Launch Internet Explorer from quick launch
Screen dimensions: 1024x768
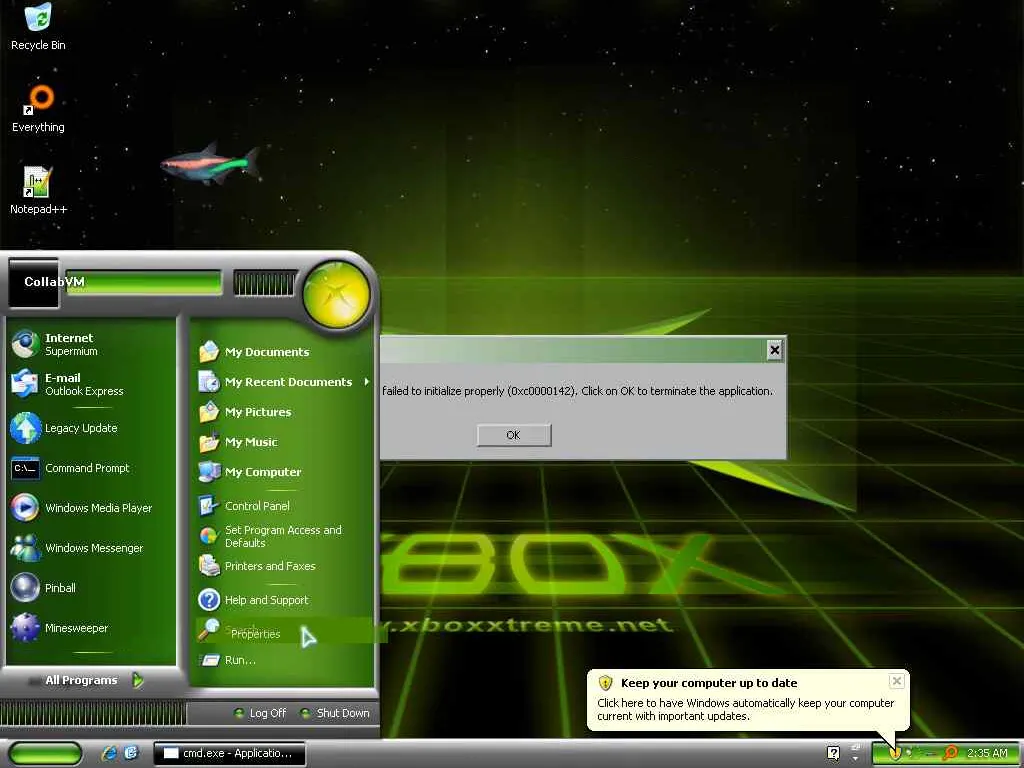(x=108, y=753)
